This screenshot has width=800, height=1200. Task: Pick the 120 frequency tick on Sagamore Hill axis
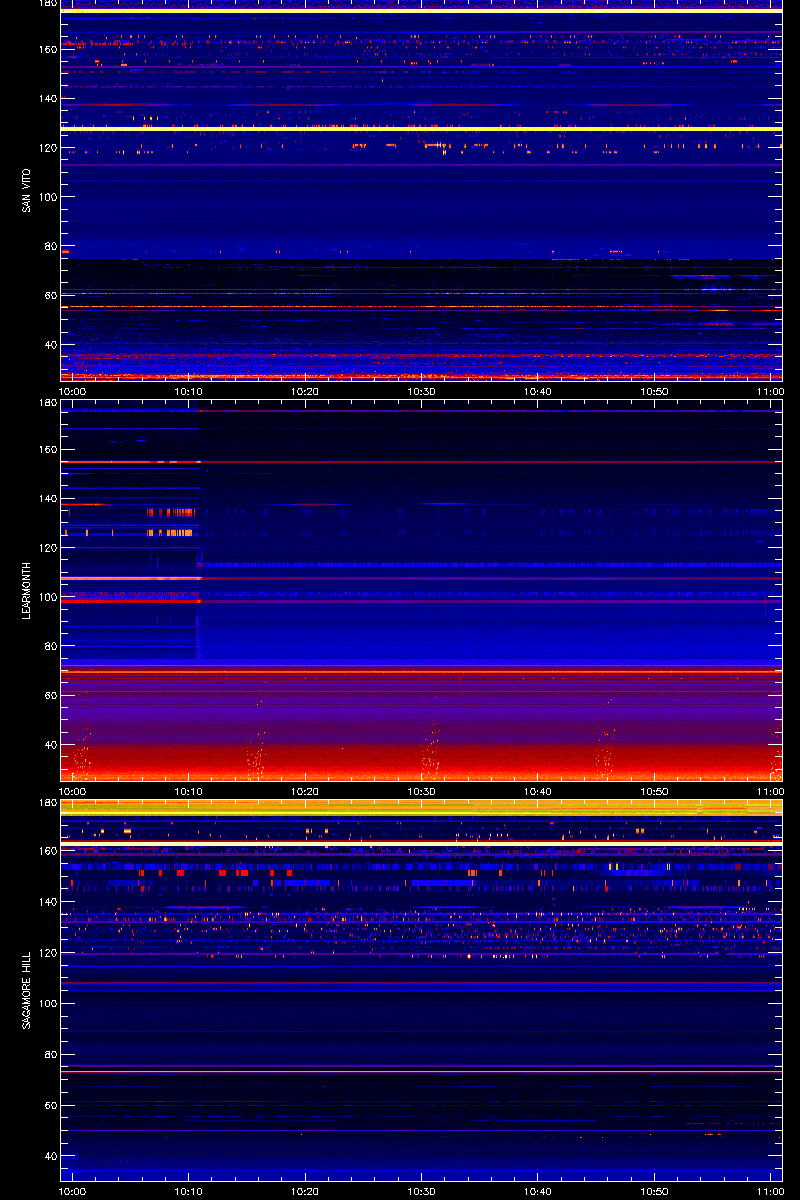tap(47, 953)
